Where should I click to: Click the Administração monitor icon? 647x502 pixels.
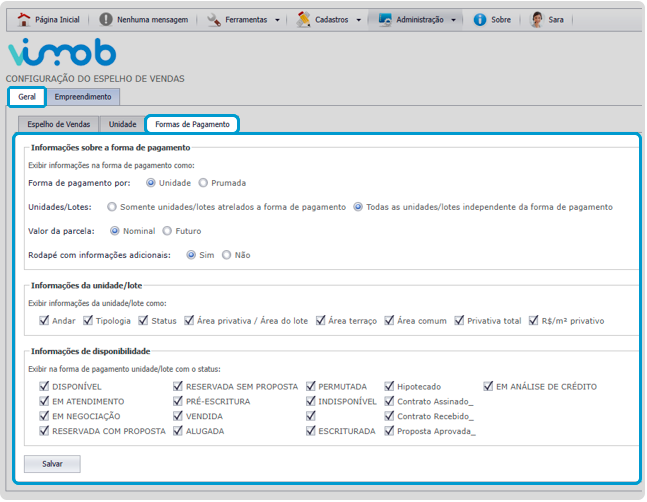point(385,19)
